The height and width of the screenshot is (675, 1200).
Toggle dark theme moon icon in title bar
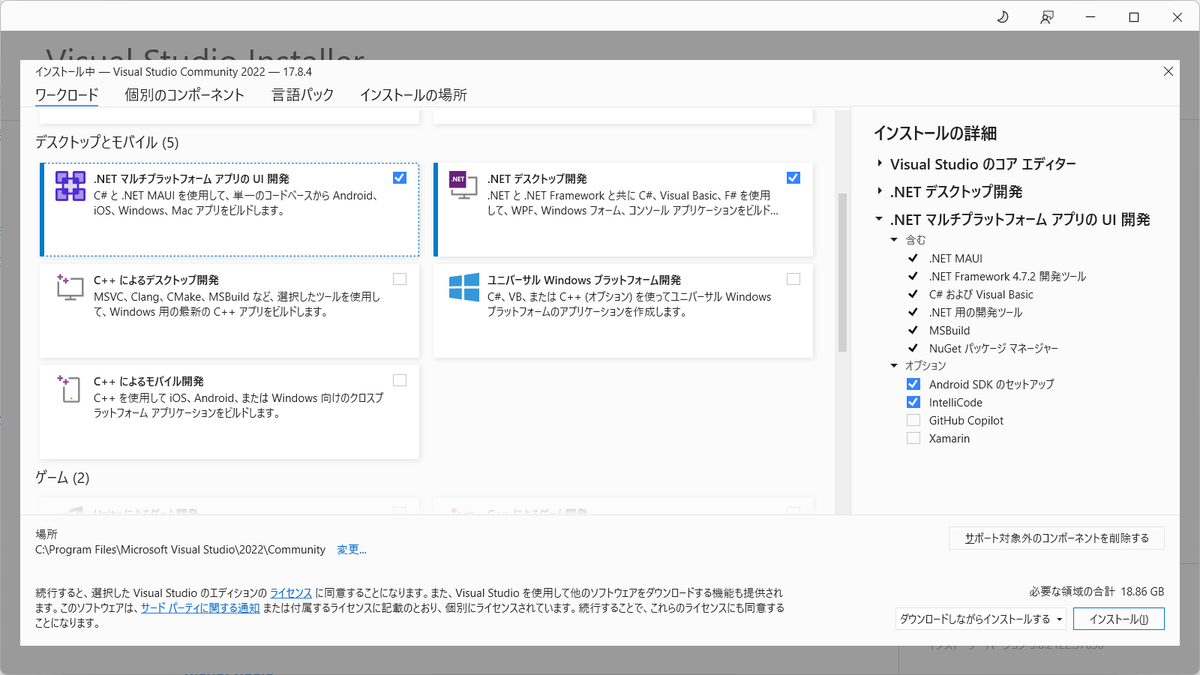1003,17
